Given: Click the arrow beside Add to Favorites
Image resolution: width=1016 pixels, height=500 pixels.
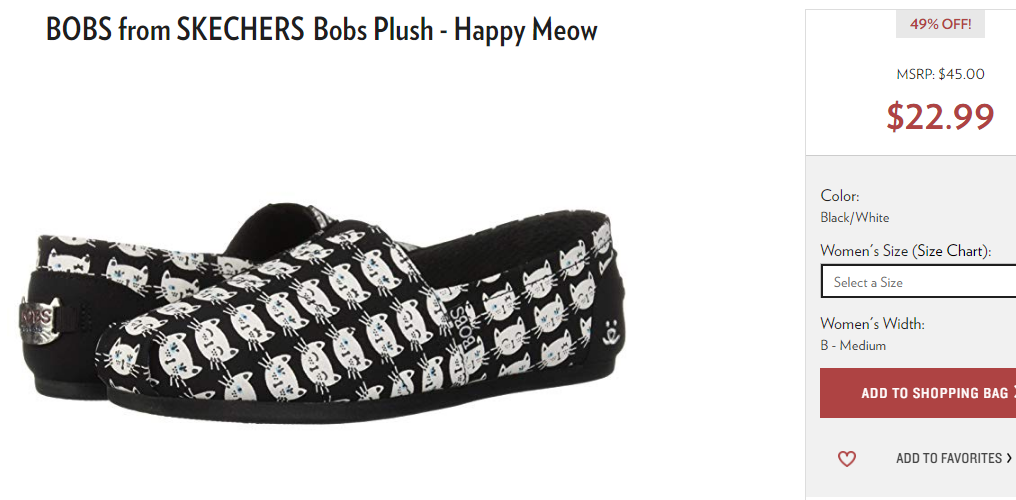Looking at the screenshot, I should [x=1009, y=458].
